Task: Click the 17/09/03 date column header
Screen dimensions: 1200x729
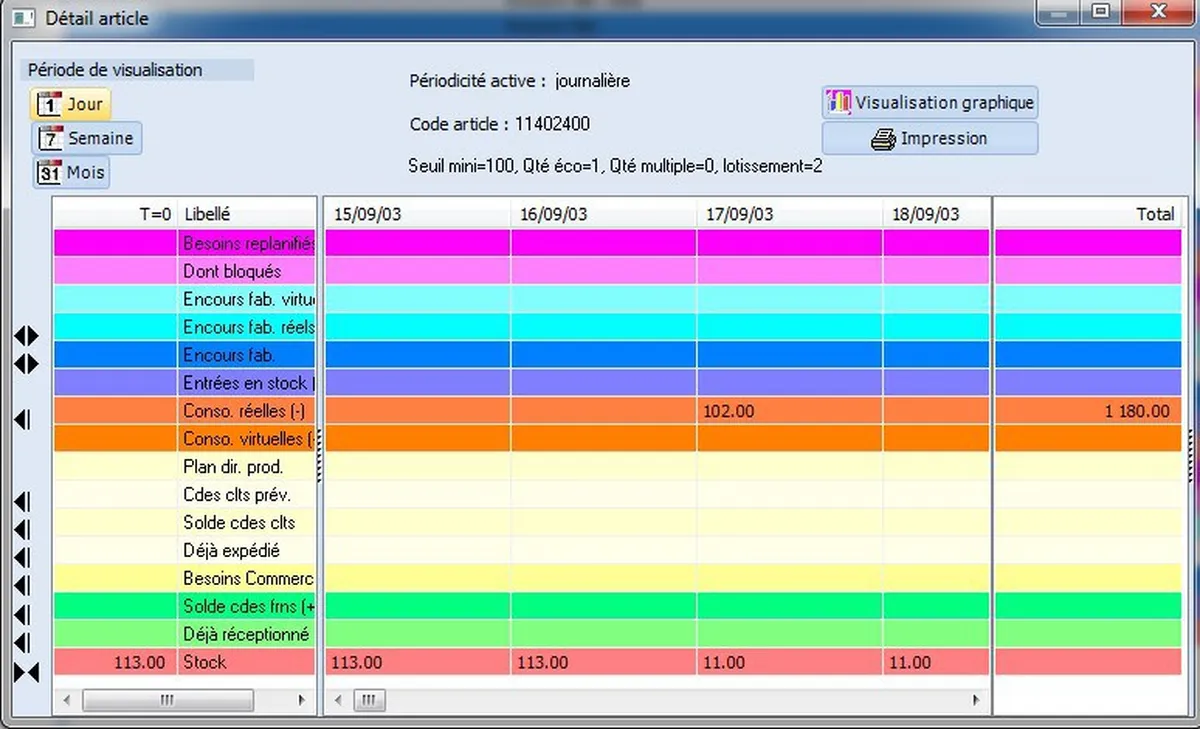Action: point(790,214)
